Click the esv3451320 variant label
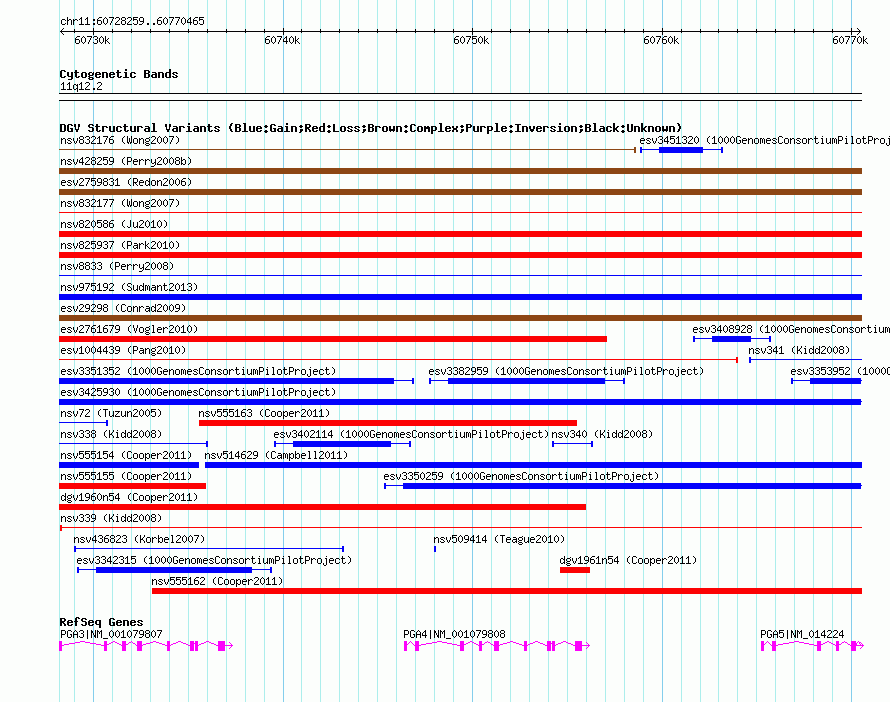Viewport: 890px width, 702px height. (764, 140)
